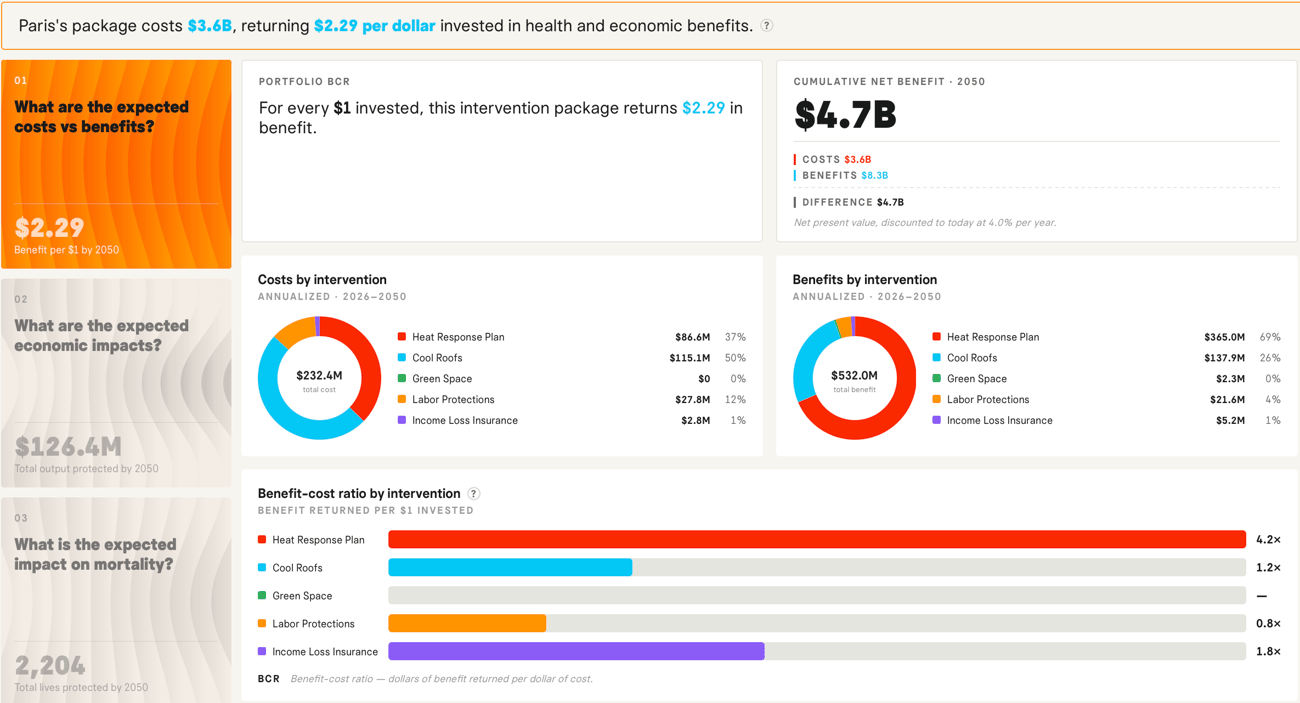
Task: Open the expected impact on mortality card
Action: pos(116,600)
